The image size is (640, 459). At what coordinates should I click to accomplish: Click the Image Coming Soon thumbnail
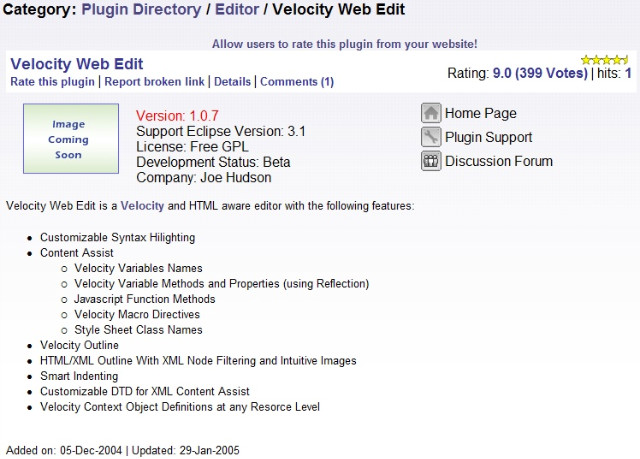point(71,139)
